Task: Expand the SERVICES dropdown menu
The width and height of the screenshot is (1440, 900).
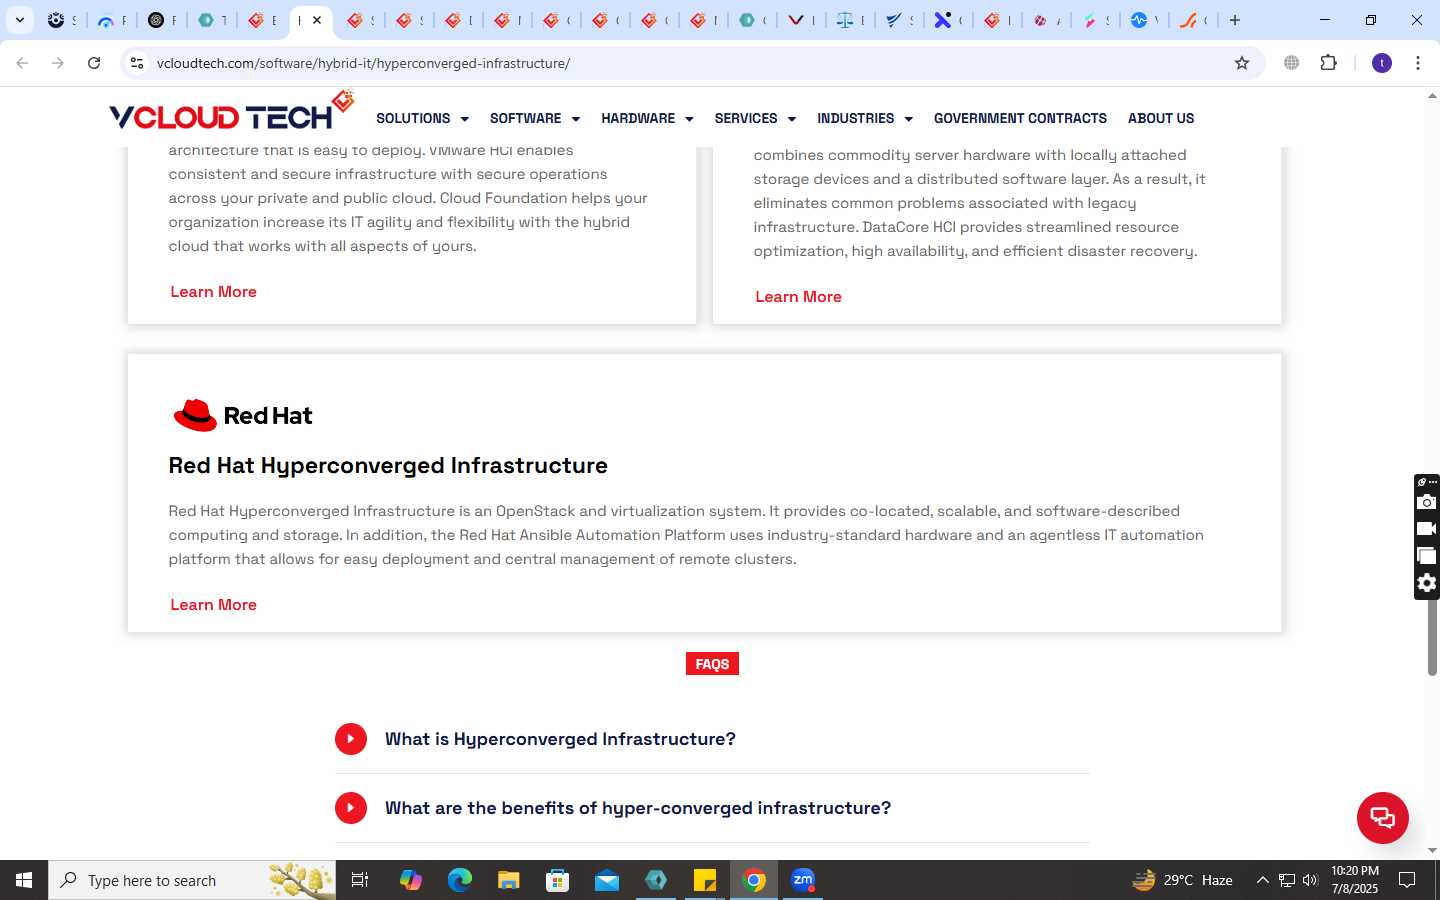Action: pyautogui.click(x=755, y=118)
